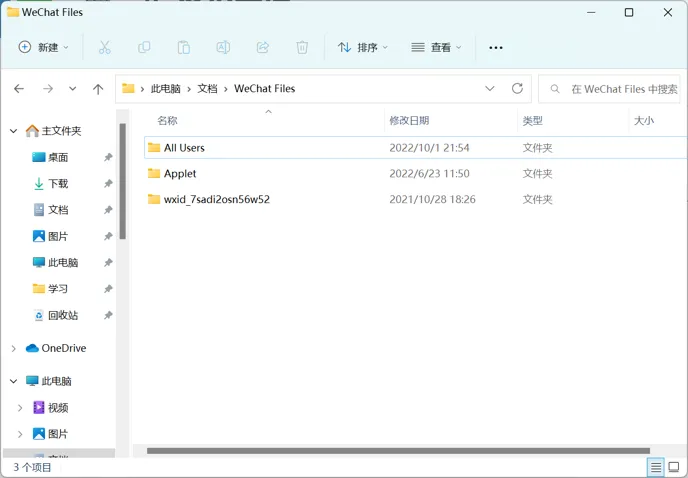The image size is (688, 478).
Task: Select the wxid_7sadi2osn56w52 folder
Action: point(416,199)
